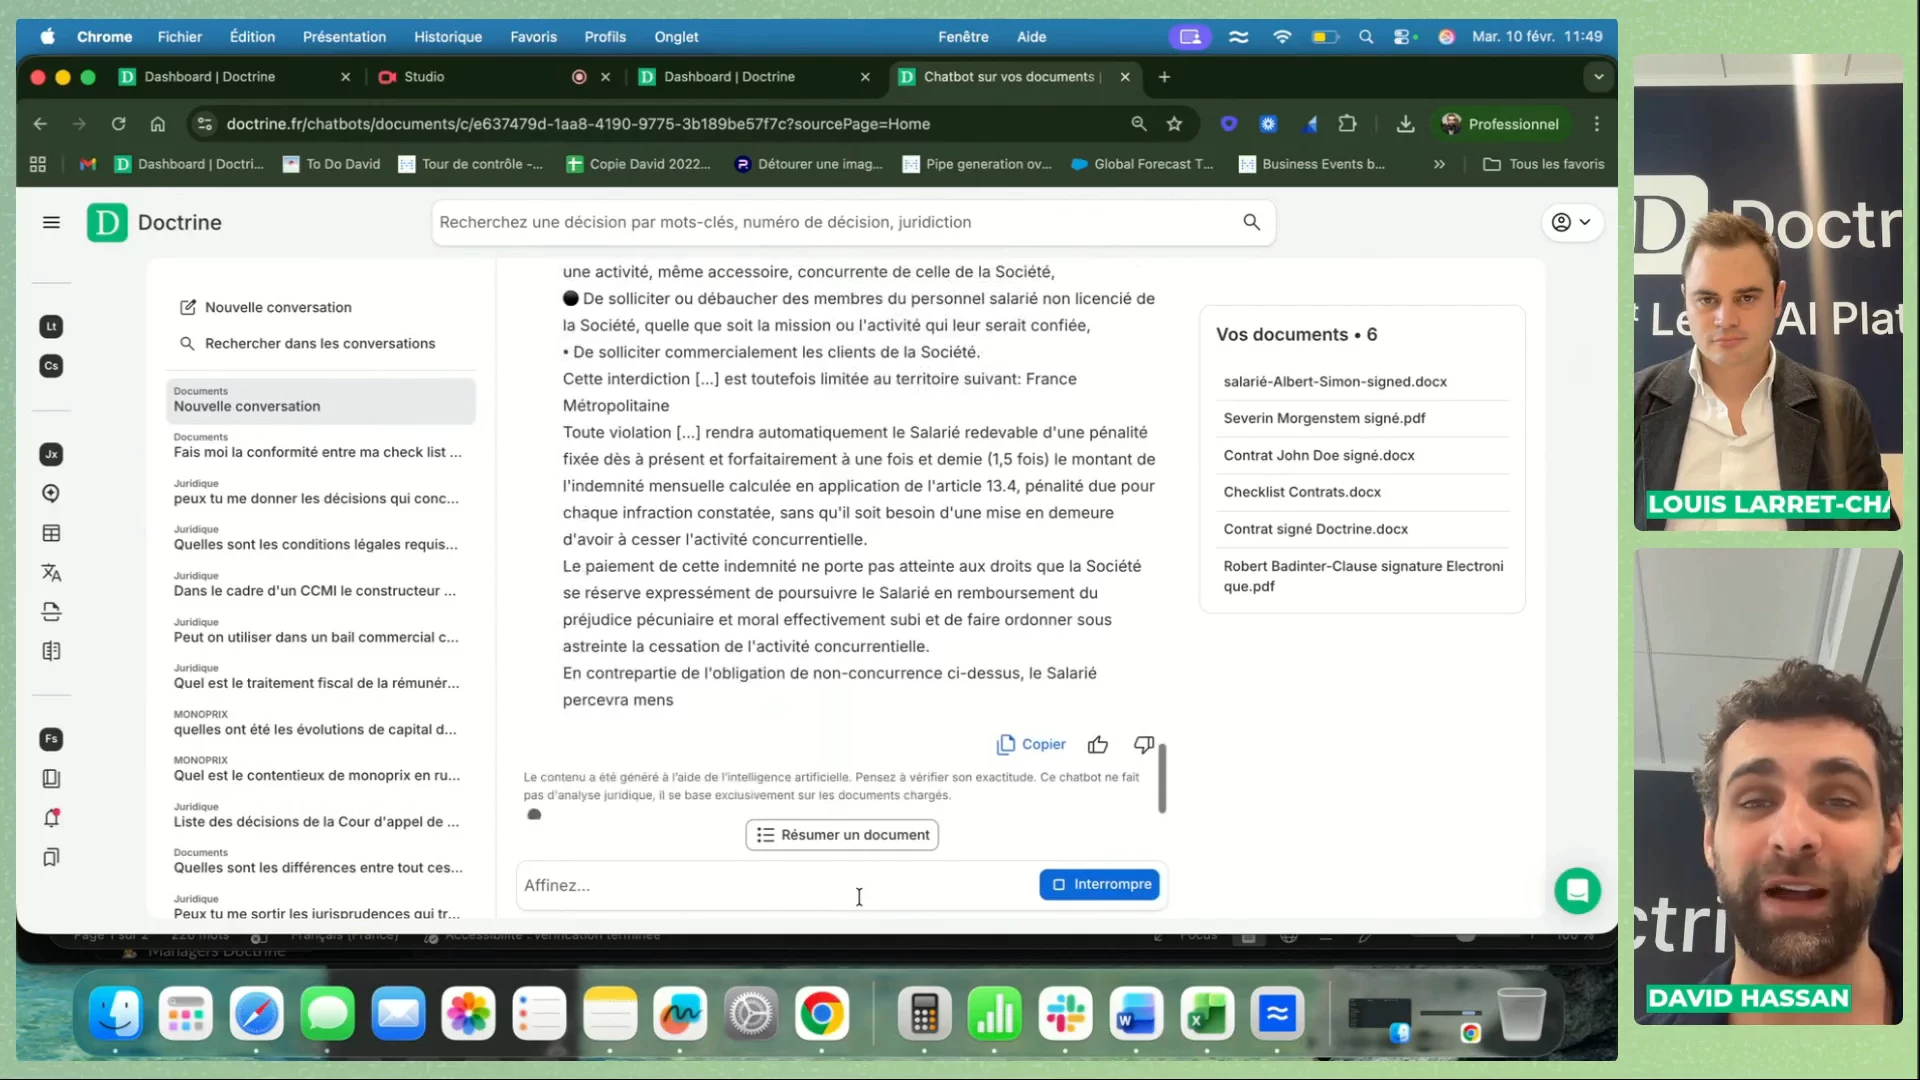1920x1080 pixels.
Task: Expand the Chrome tab search chevron
Action: tap(1598, 77)
